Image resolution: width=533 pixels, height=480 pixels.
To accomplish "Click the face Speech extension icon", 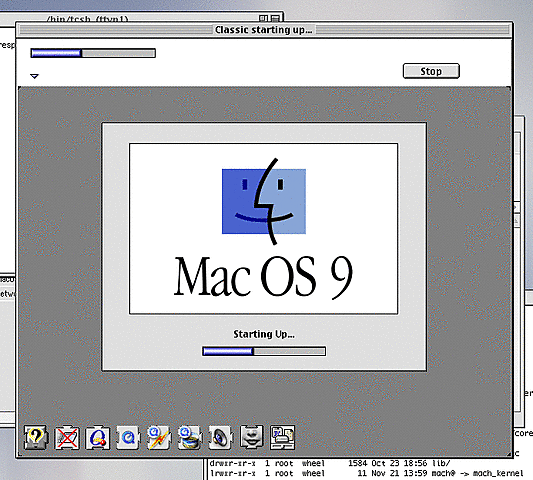I will (x=251, y=437).
